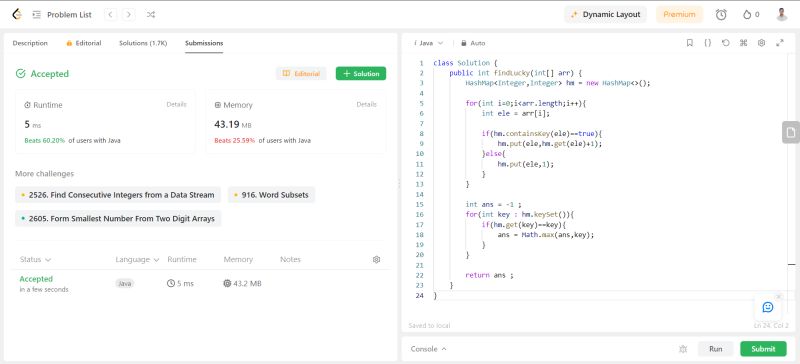The height and width of the screenshot is (364, 800).
Task: Reset code to default with undo icon
Action: 726,43
